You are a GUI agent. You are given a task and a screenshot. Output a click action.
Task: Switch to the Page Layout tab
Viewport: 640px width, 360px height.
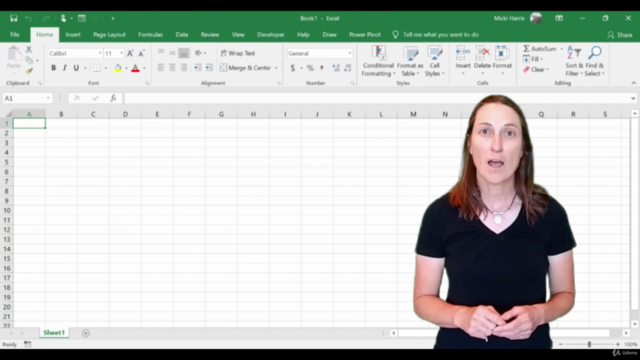click(x=109, y=35)
